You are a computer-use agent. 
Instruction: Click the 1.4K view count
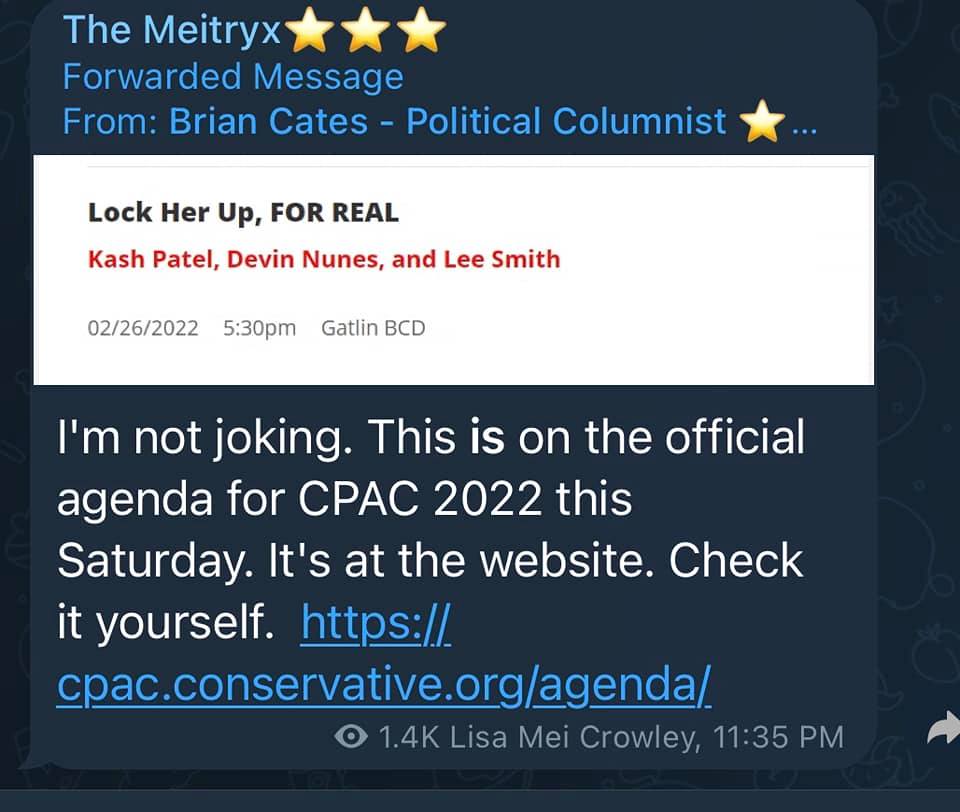coord(408,738)
